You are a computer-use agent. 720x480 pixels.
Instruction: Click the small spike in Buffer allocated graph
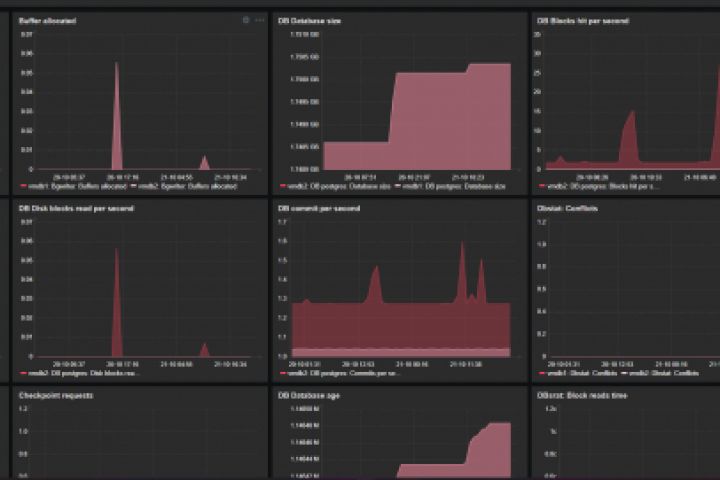(204, 163)
